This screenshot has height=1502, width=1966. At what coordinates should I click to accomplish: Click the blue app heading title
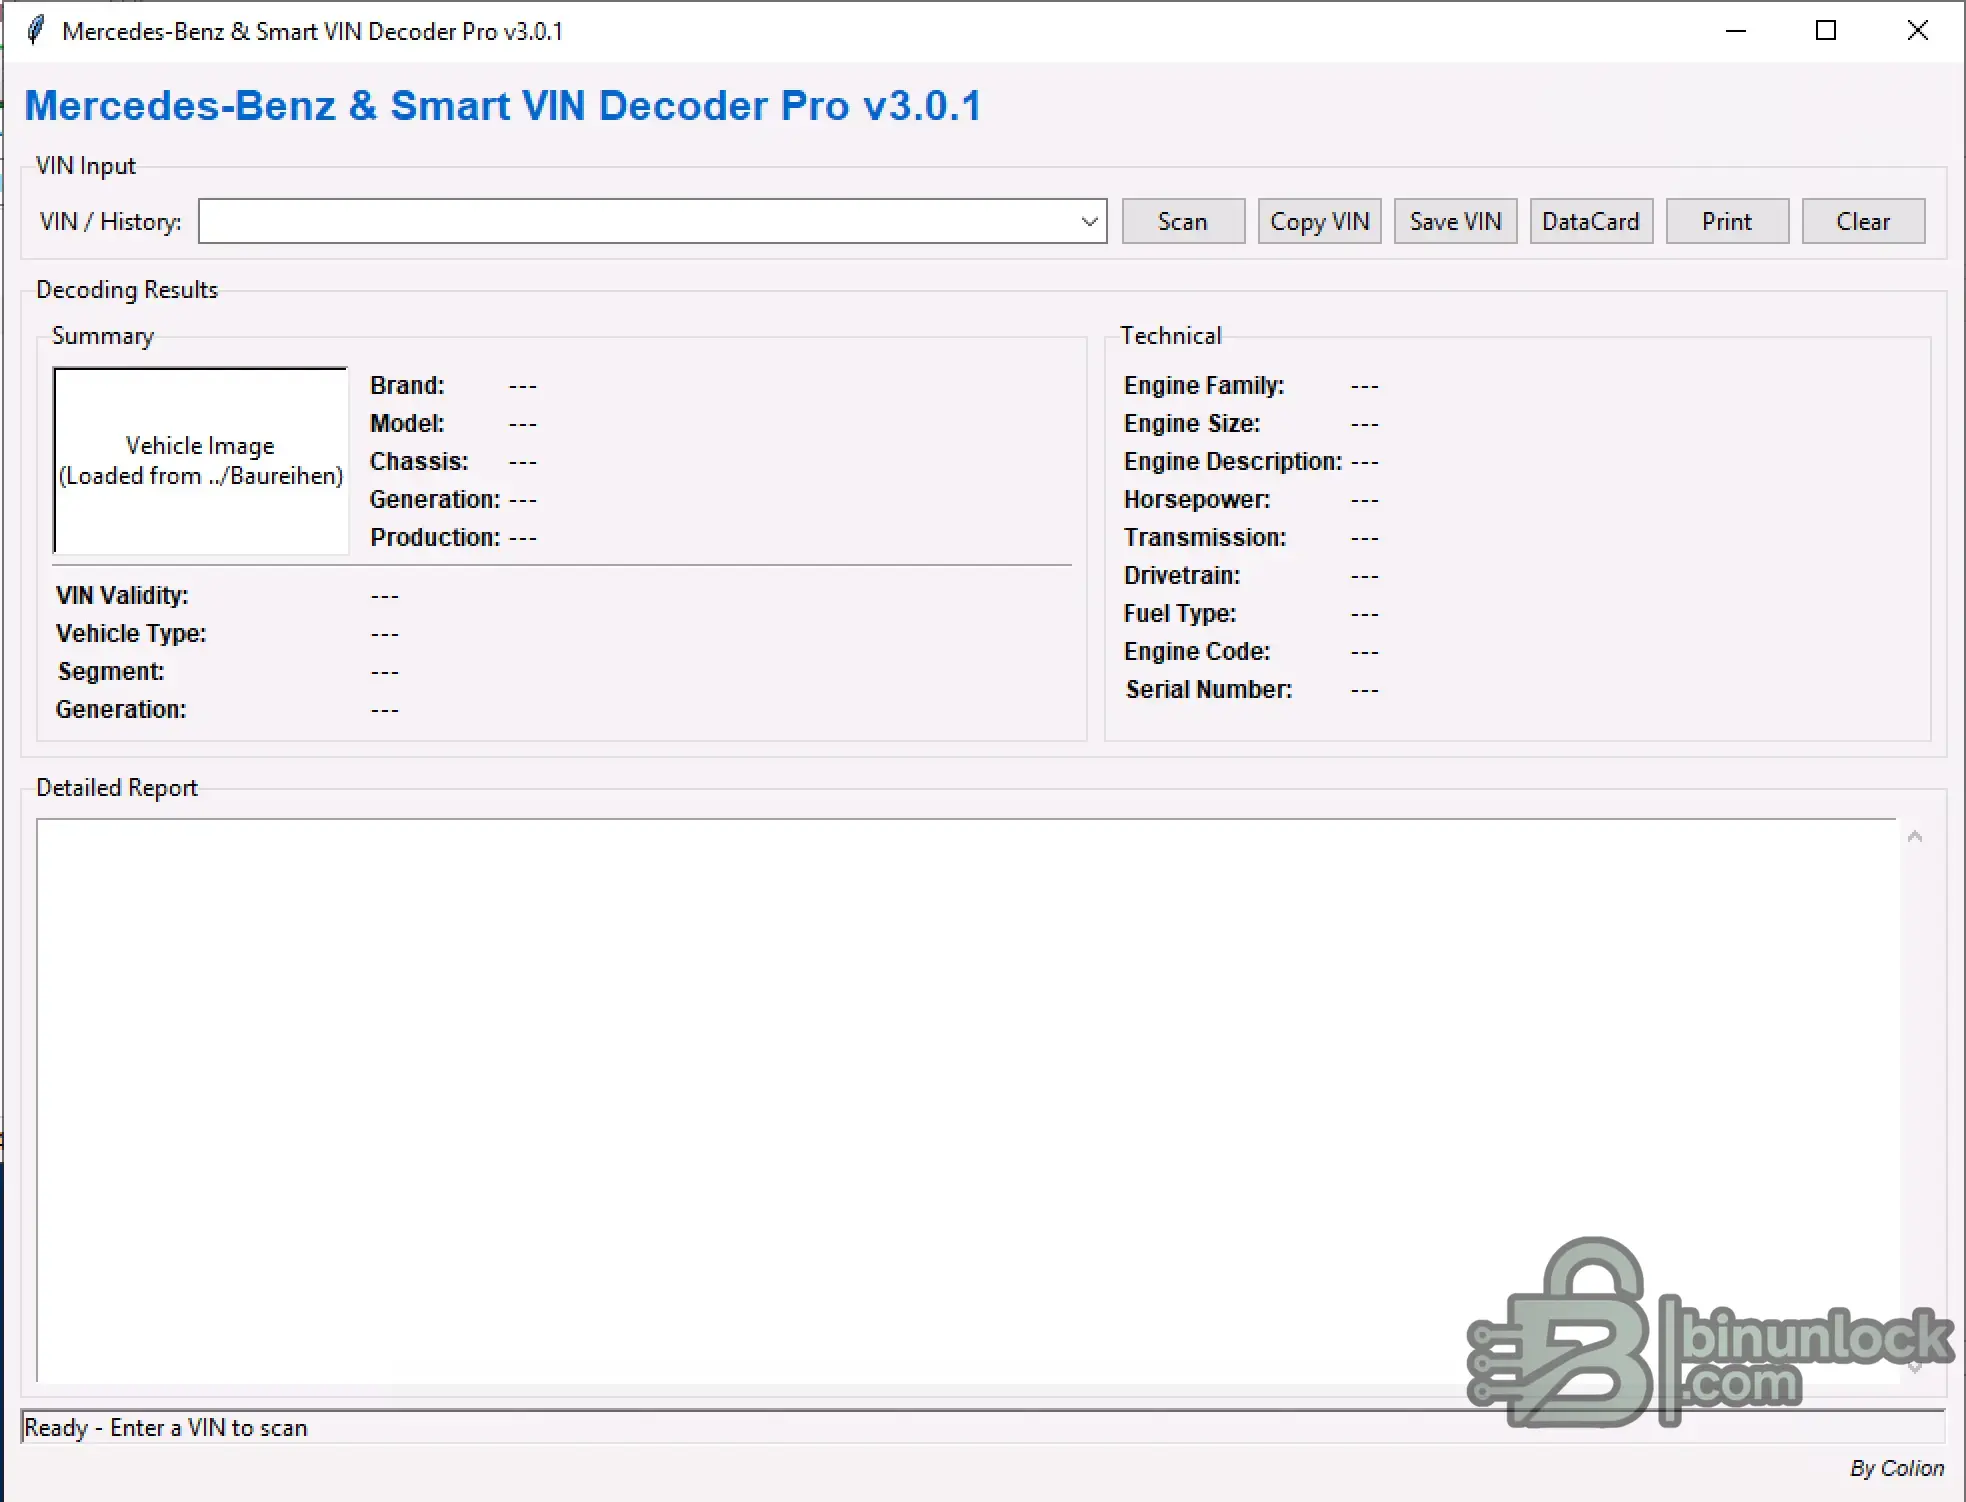[503, 106]
